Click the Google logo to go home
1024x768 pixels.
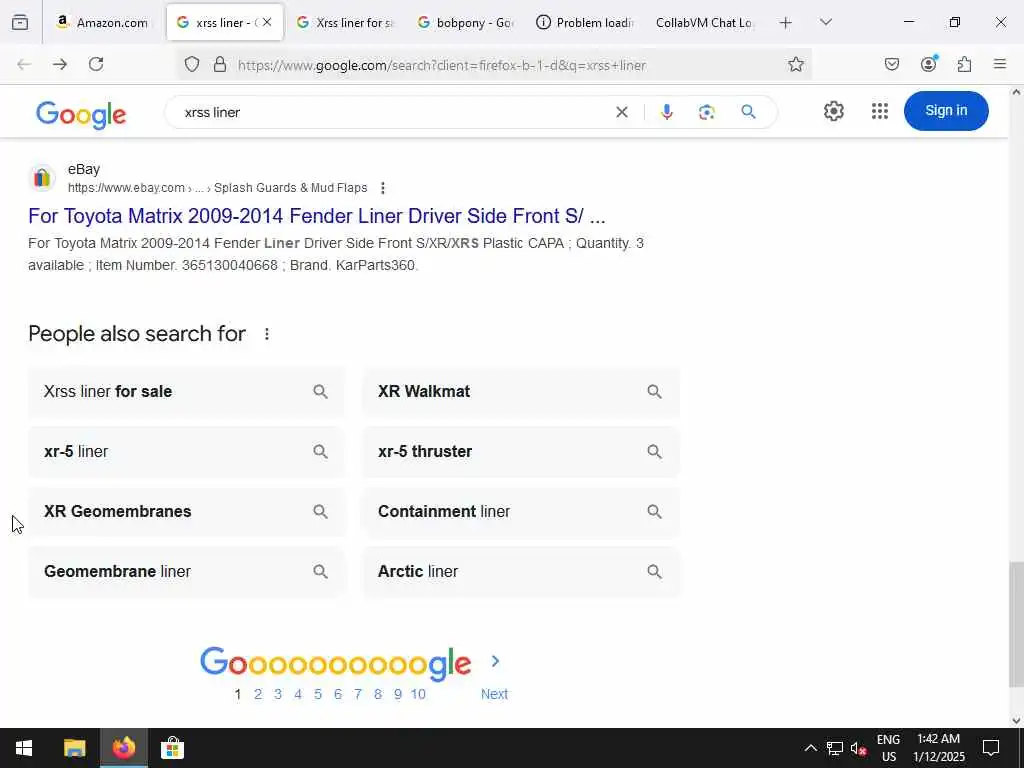pos(81,115)
